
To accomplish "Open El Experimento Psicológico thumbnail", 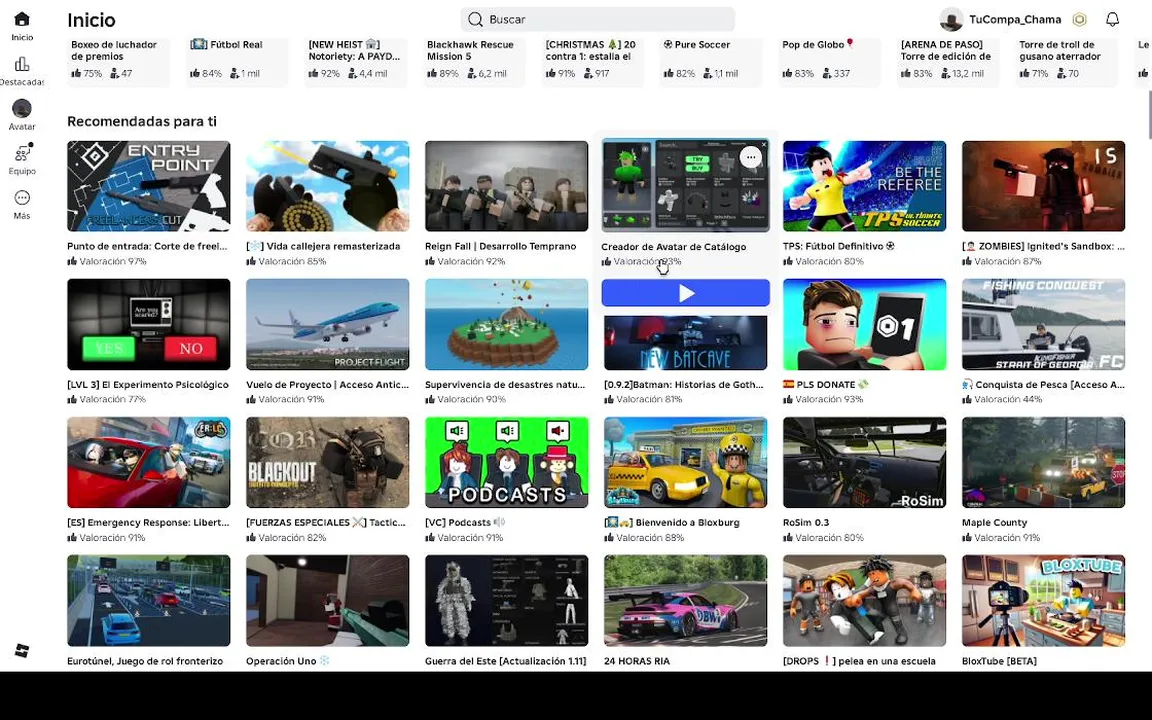I will click(148, 324).
